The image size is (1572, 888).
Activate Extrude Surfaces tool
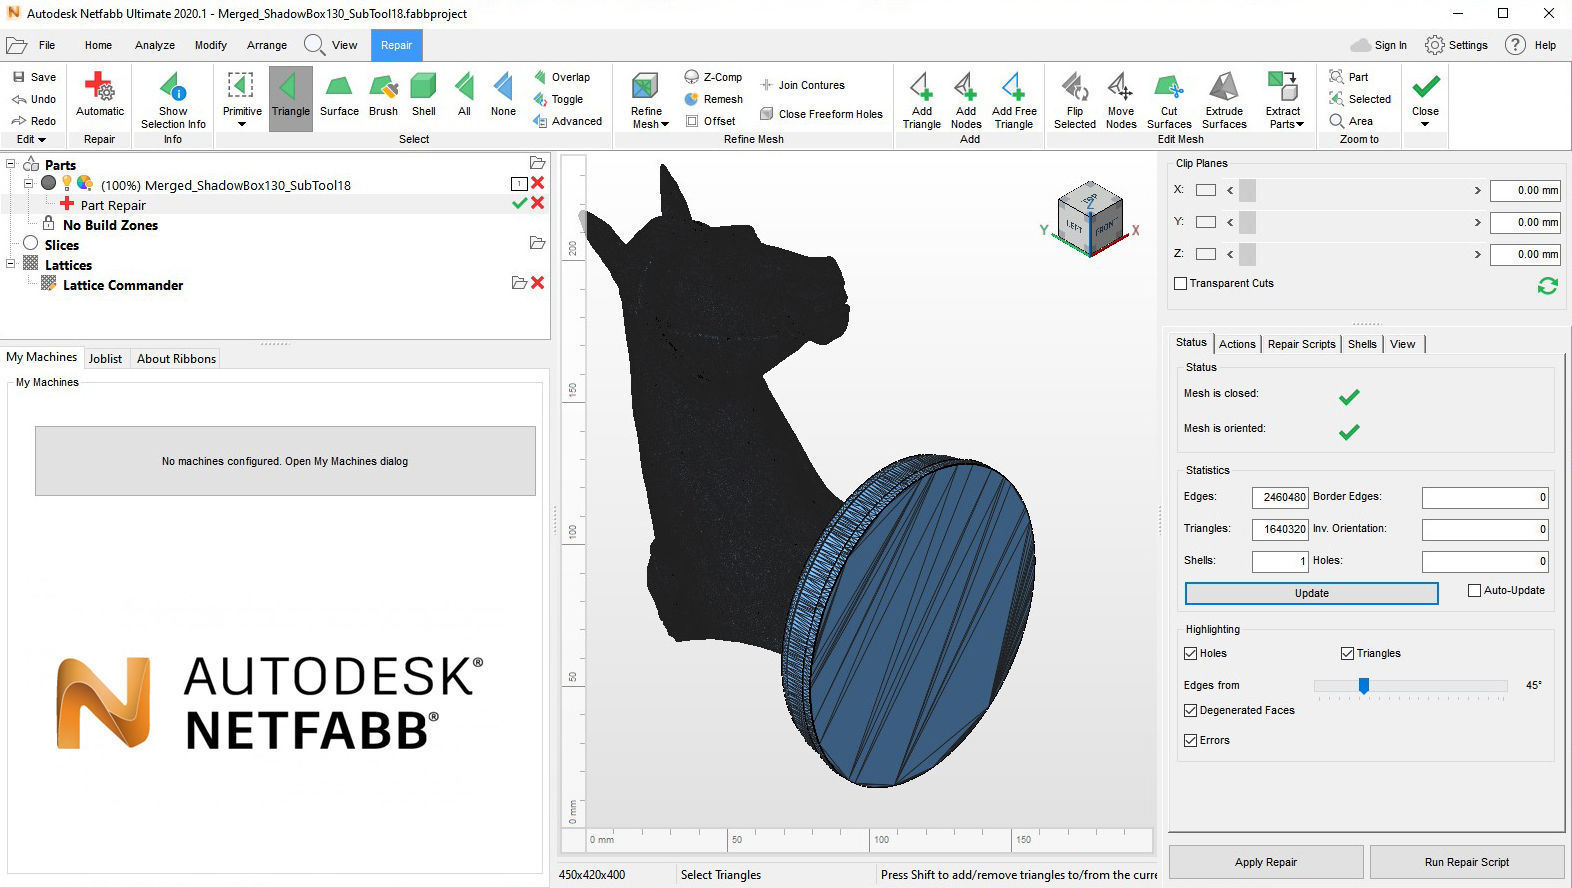click(x=1224, y=100)
